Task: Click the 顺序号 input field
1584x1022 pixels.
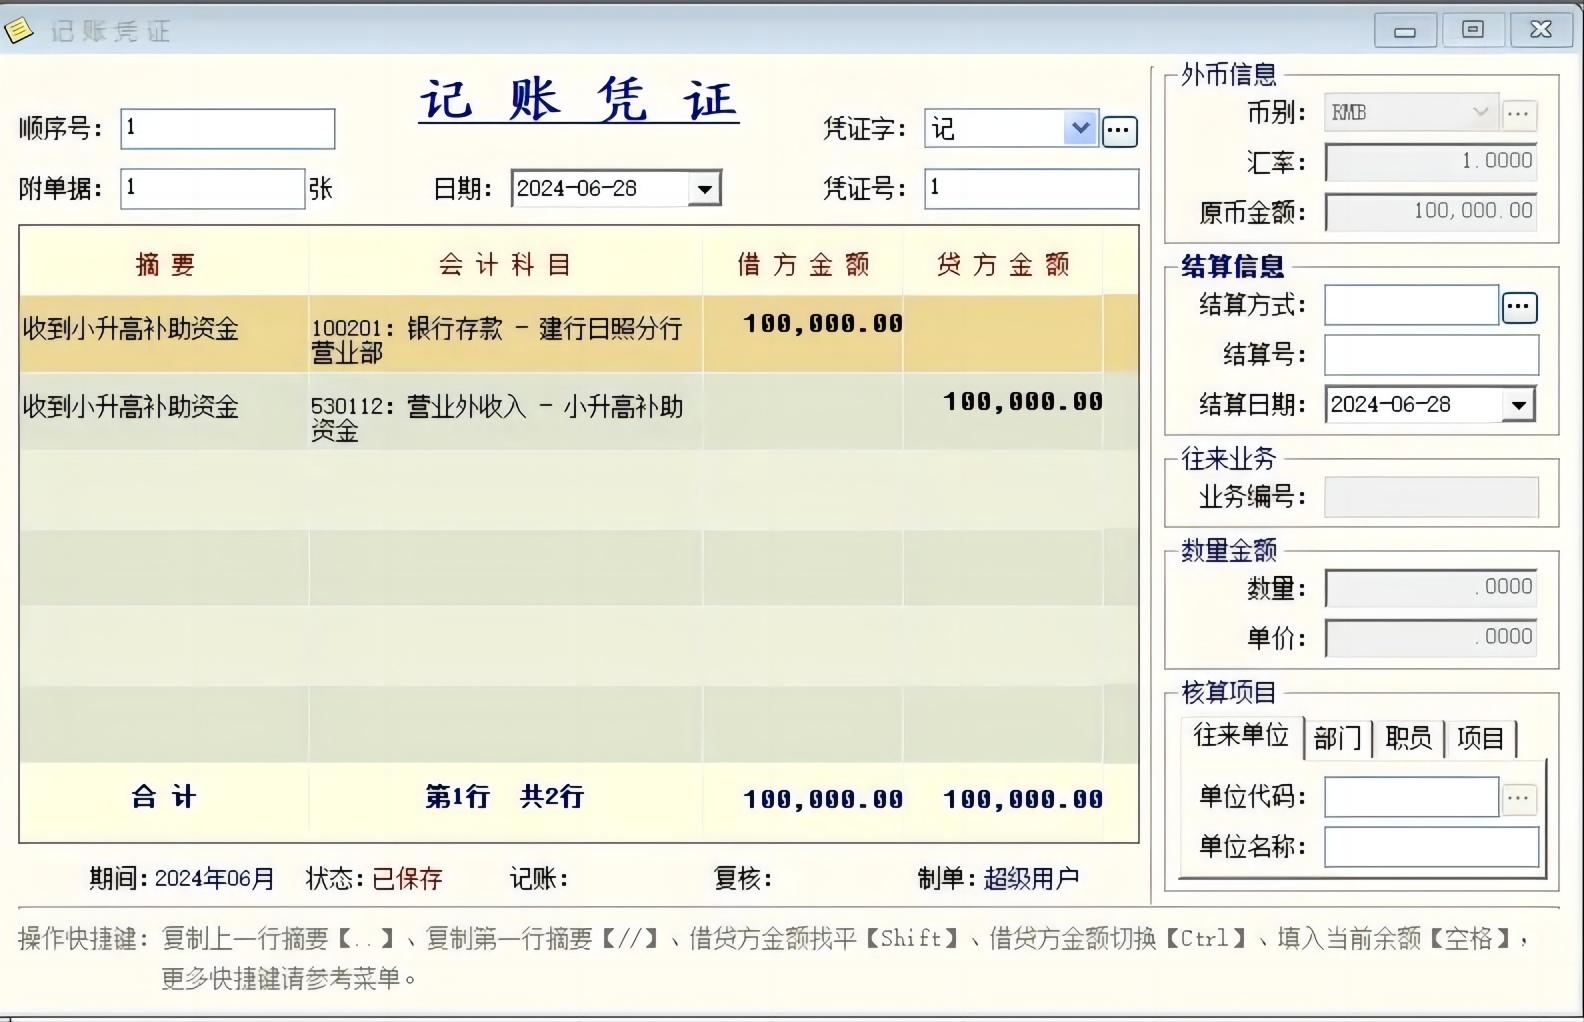Action: pyautogui.click(x=227, y=129)
